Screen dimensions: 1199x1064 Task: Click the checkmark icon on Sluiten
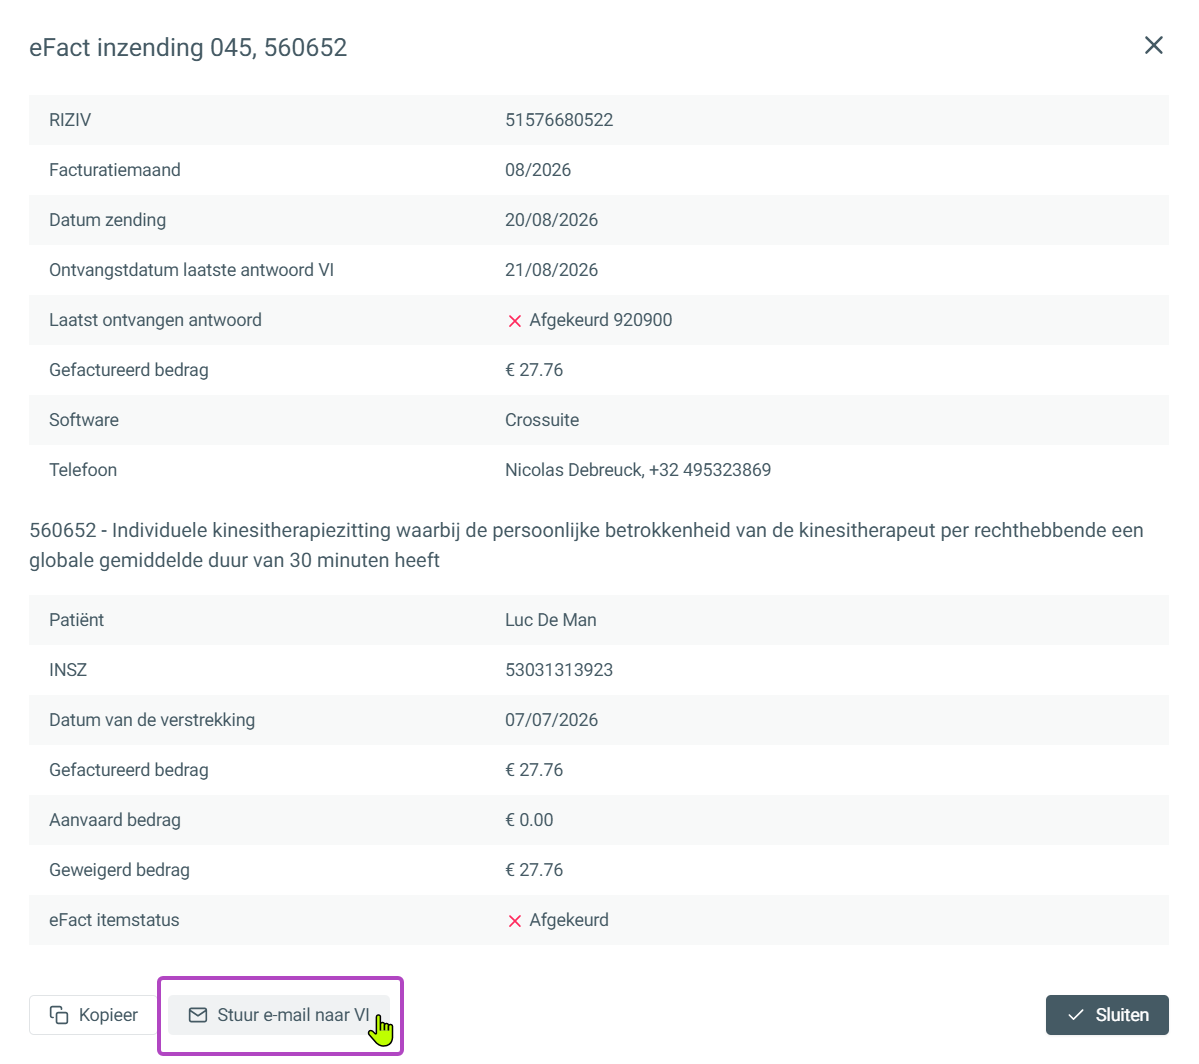pyautogui.click(x=1076, y=1015)
